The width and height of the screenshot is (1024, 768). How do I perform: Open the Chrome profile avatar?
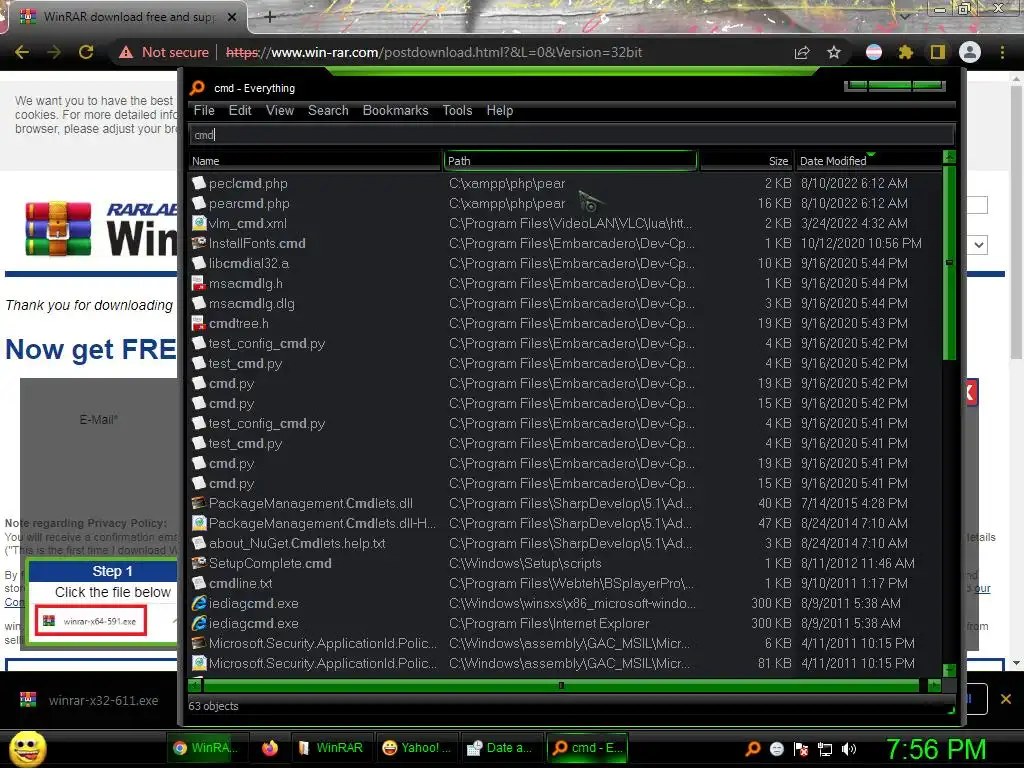coord(970,52)
